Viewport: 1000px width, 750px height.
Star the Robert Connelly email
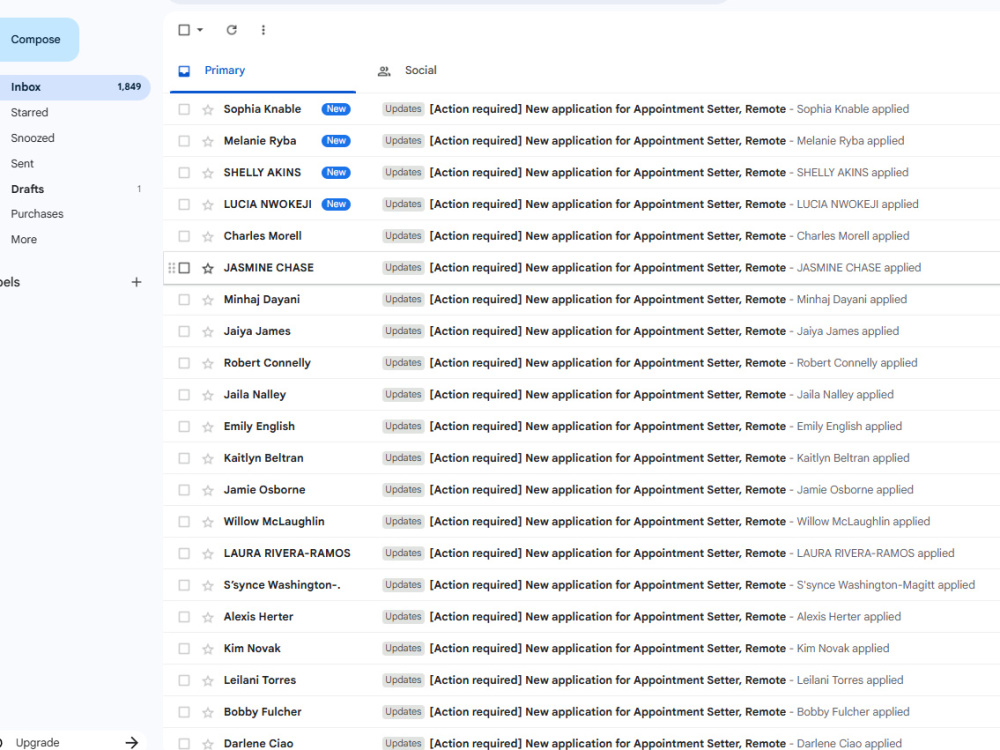point(208,364)
